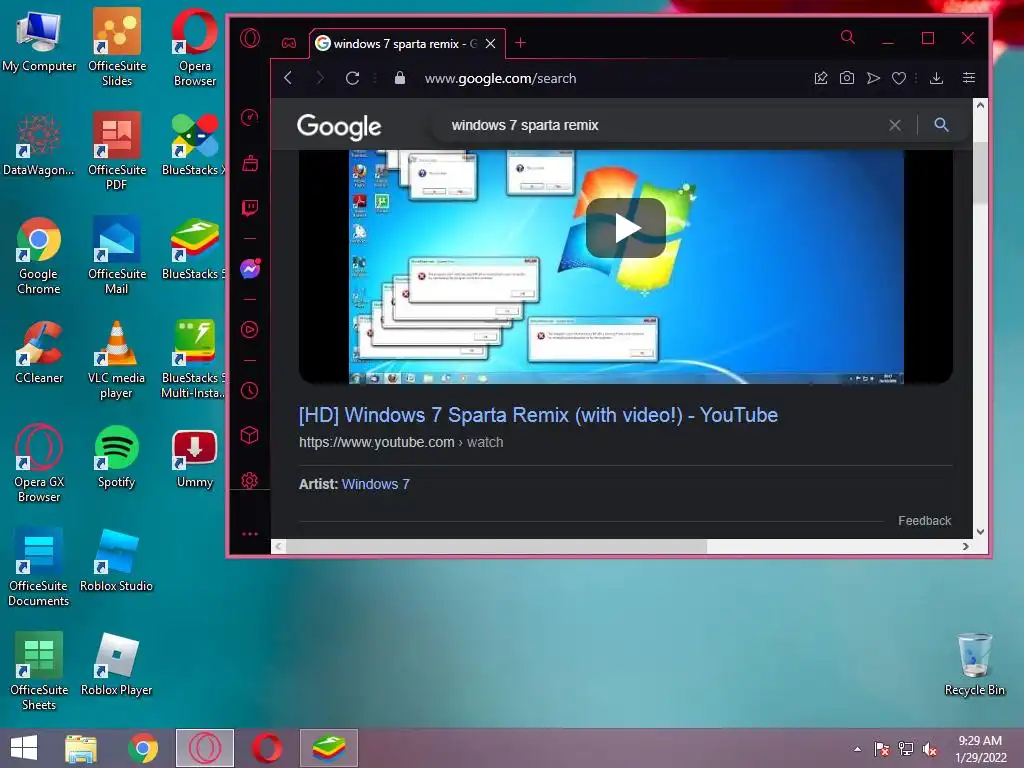Viewport: 1024px width, 768px height.
Task: Select DataWagon desktop shortcut
Action: click(39, 146)
